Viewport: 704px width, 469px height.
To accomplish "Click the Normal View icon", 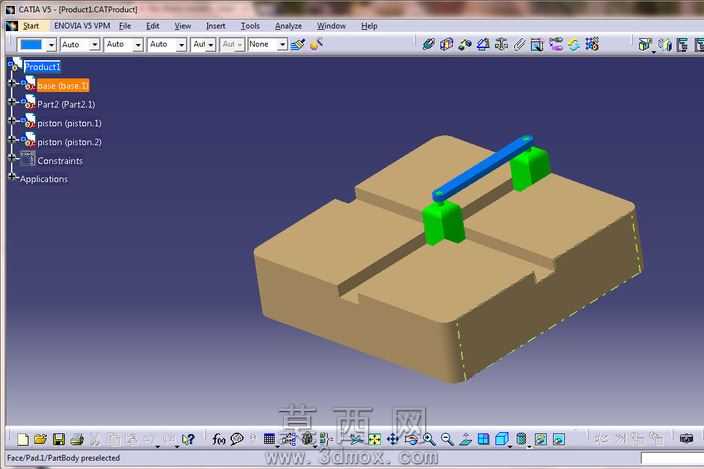I will click(x=465, y=439).
